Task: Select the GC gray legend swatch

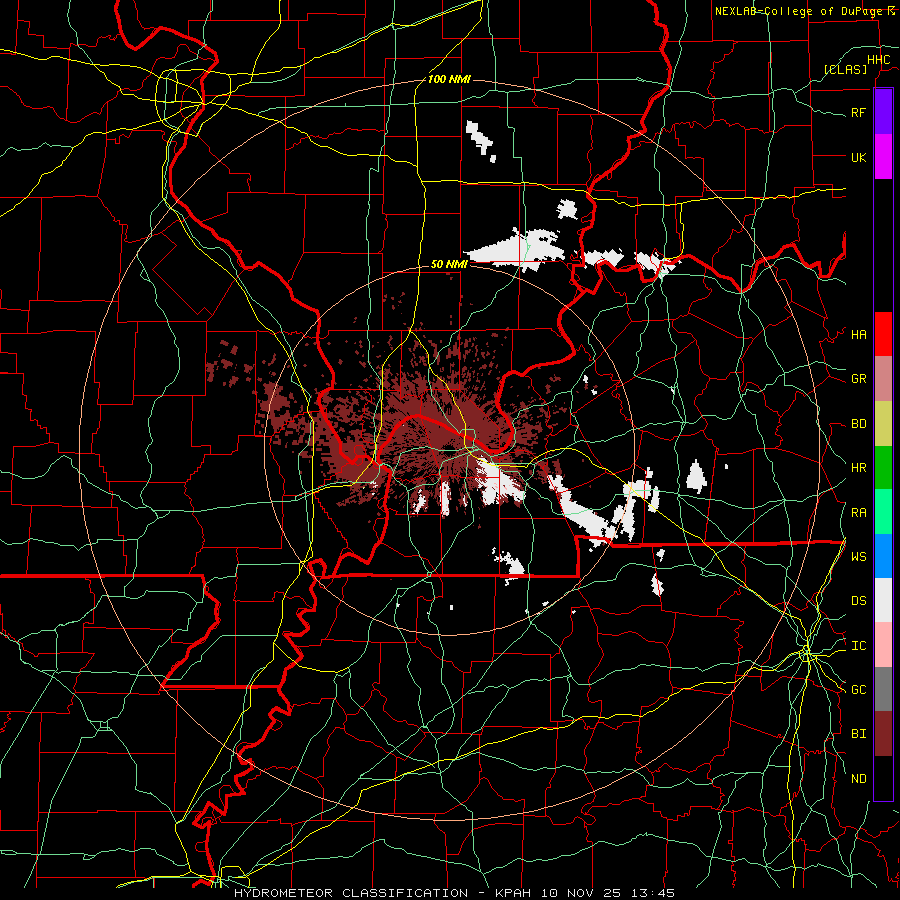Action: [883, 689]
